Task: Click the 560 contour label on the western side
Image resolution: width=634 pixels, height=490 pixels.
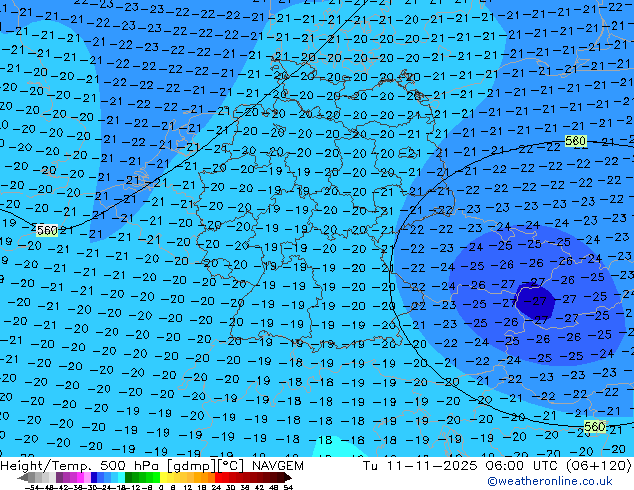Action: tap(47, 230)
